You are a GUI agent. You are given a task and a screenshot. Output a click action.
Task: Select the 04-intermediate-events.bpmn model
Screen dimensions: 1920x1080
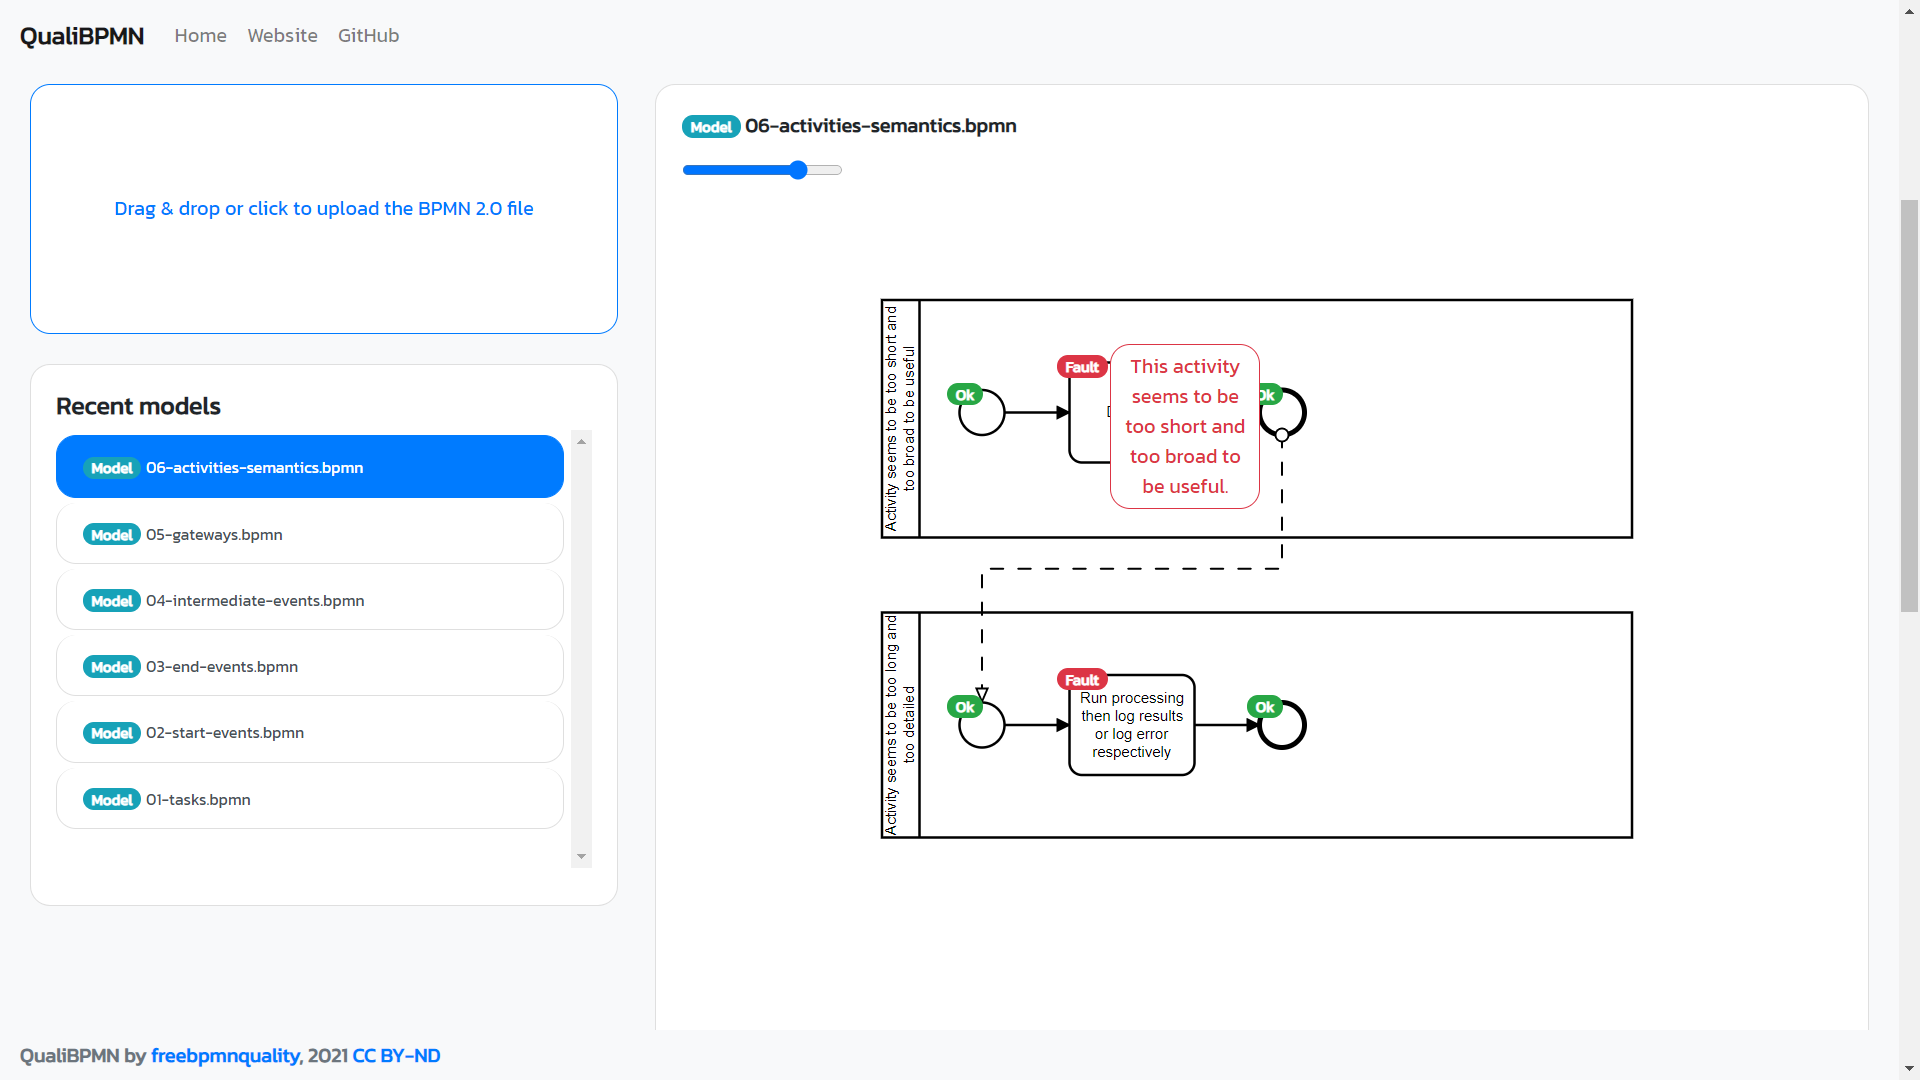(x=254, y=600)
